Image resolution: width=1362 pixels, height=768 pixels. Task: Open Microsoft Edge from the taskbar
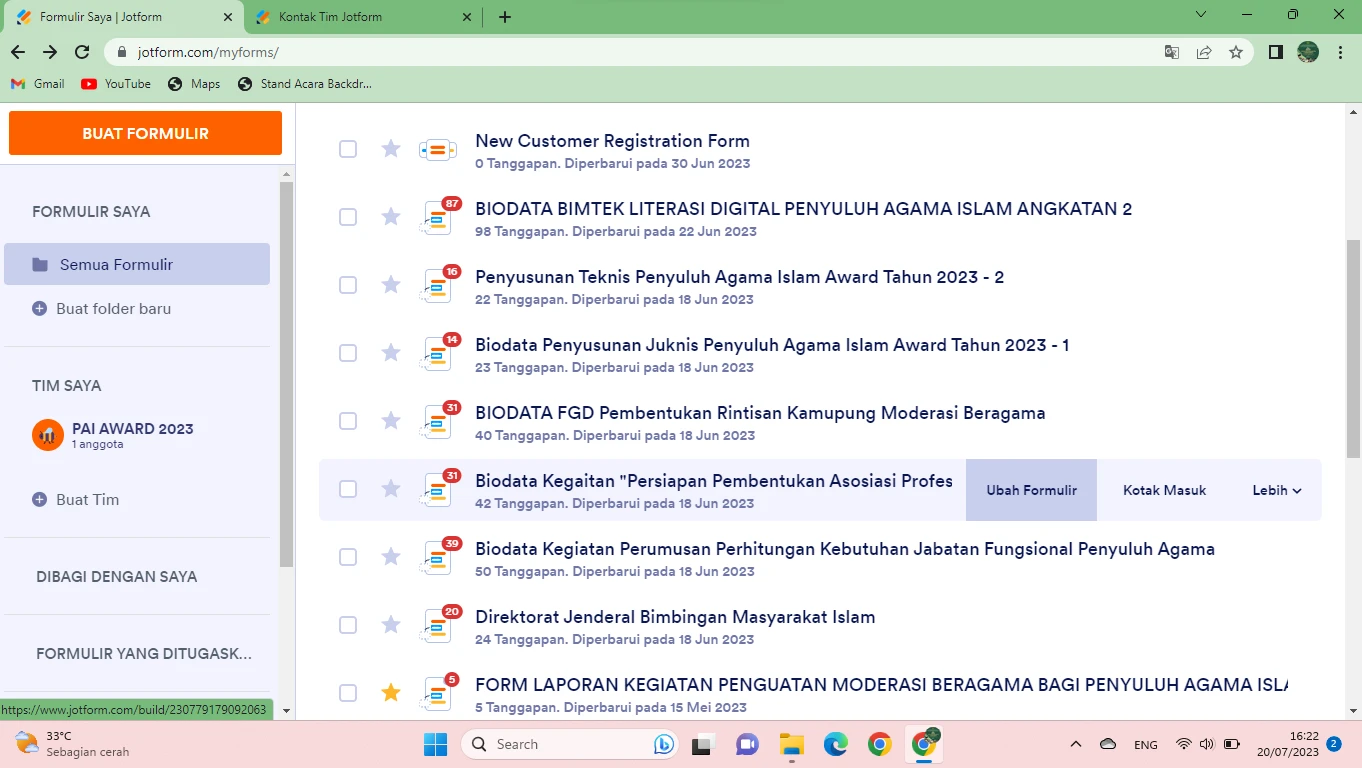click(x=835, y=744)
